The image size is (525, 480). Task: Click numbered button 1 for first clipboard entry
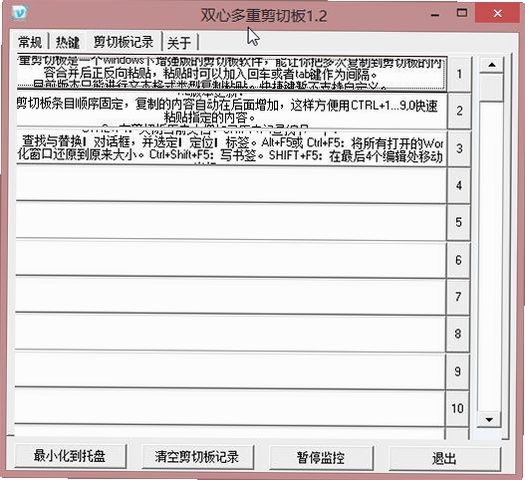(460, 74)
